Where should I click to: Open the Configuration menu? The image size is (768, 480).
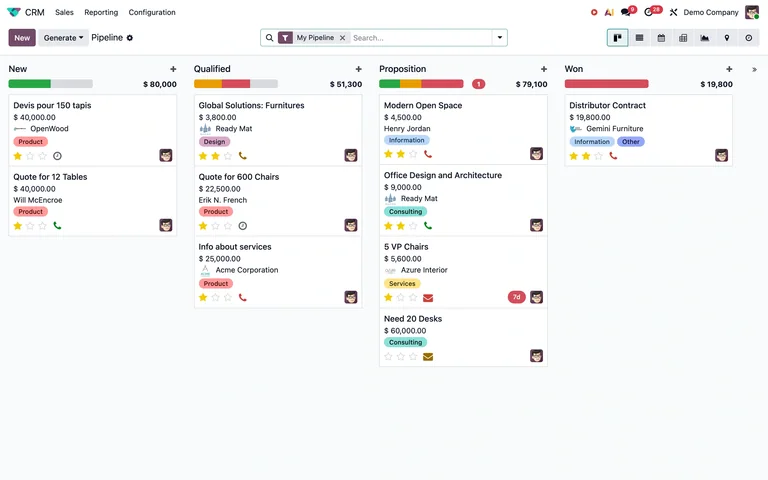click(152, 12)
